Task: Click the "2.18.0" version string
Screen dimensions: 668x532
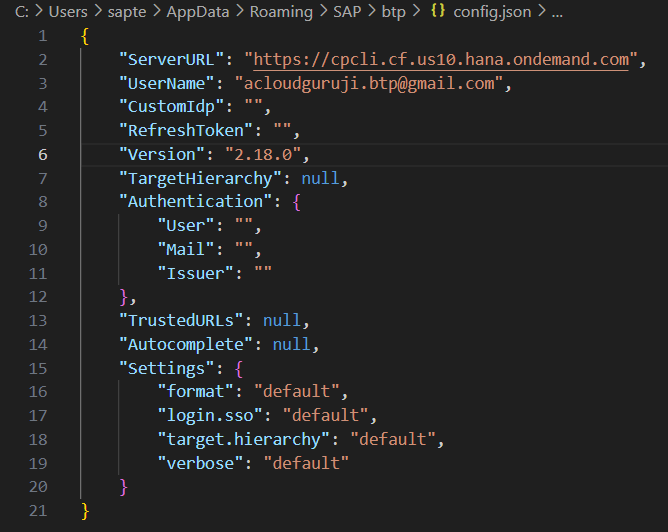Action: pos(267,154)
